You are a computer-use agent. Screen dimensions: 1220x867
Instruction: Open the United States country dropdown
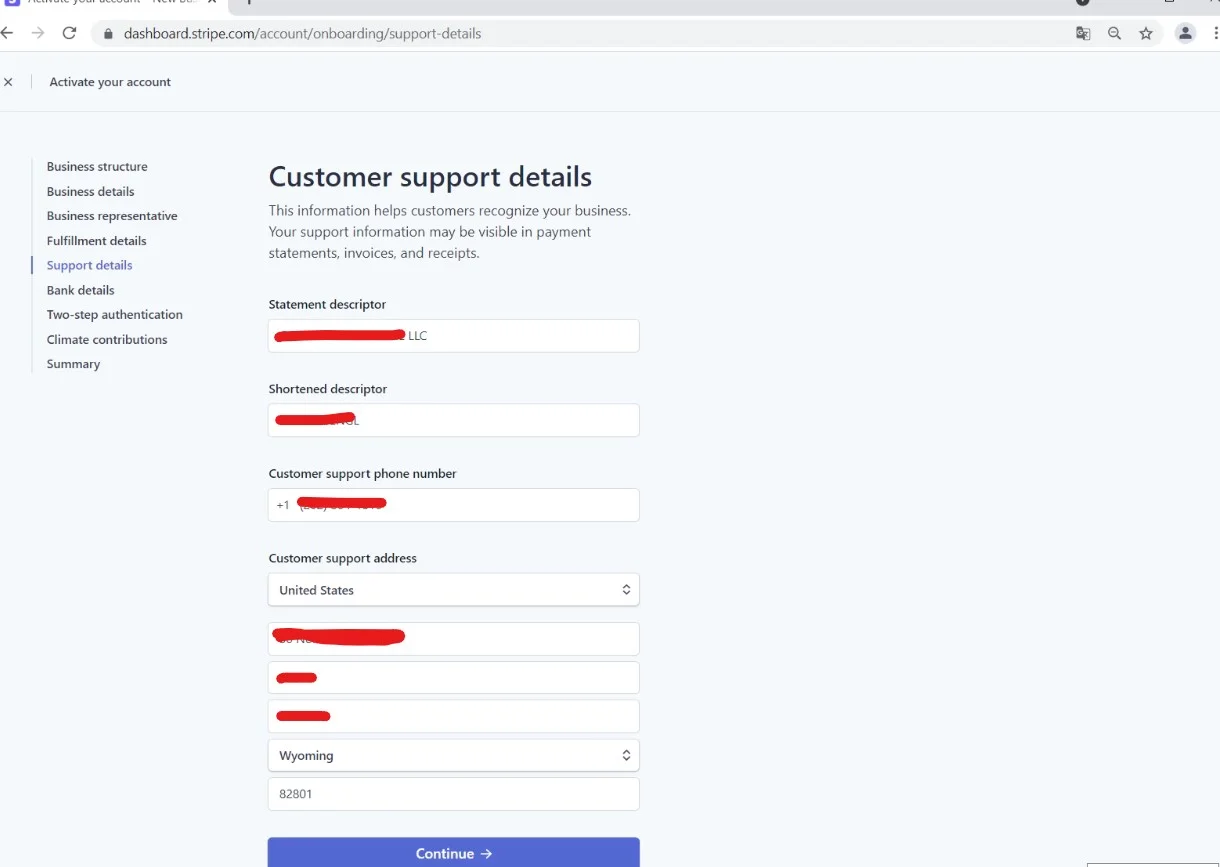coord(453,590)
